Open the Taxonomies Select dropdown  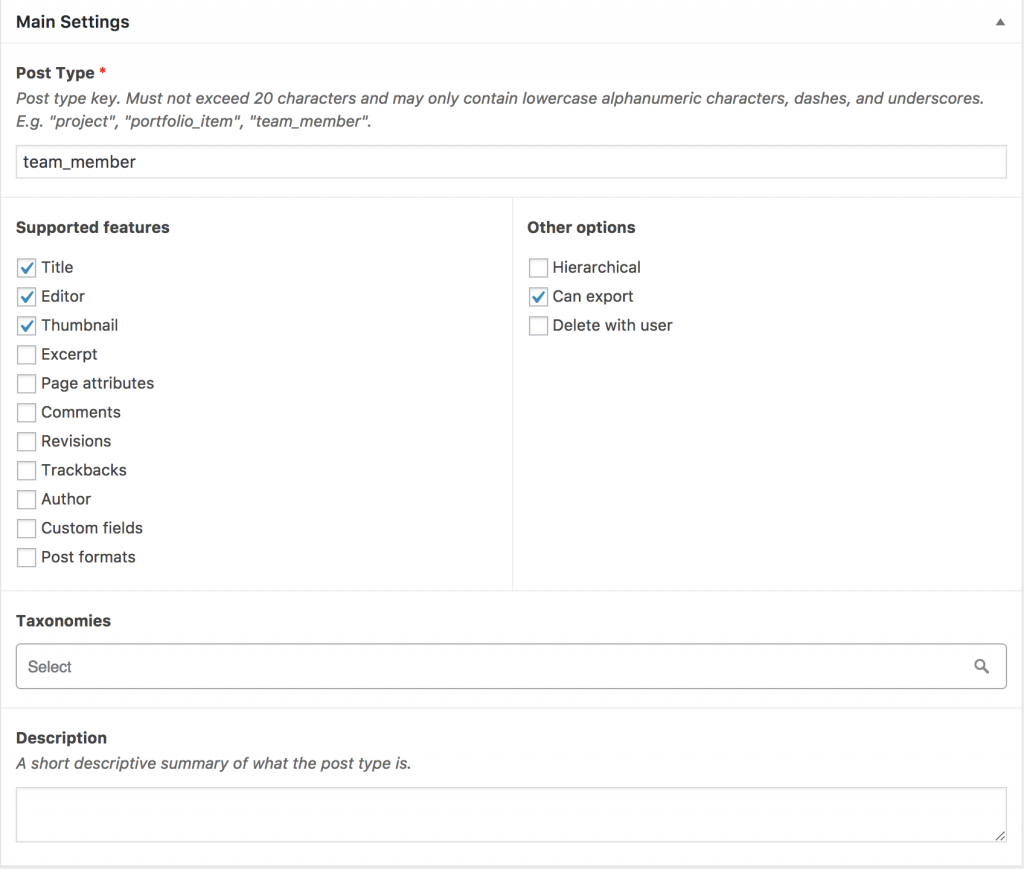coord(511,666)
